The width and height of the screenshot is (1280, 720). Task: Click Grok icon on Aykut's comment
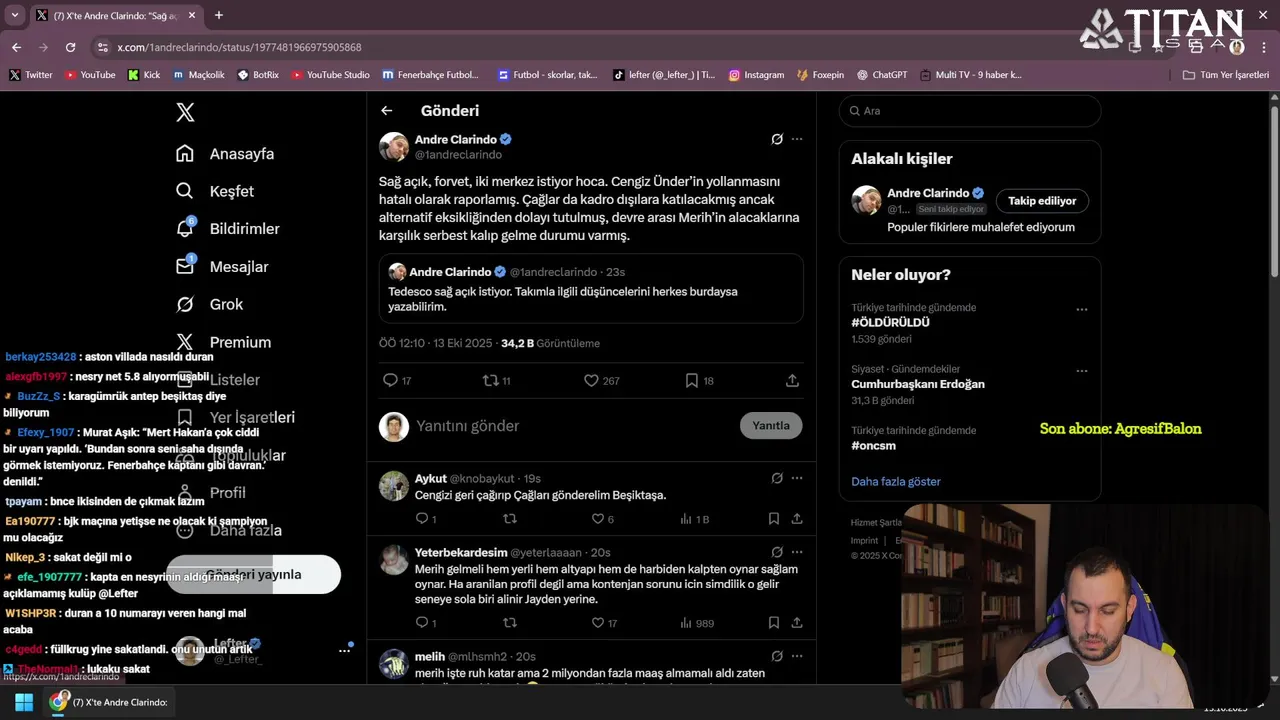click(777, 478)
